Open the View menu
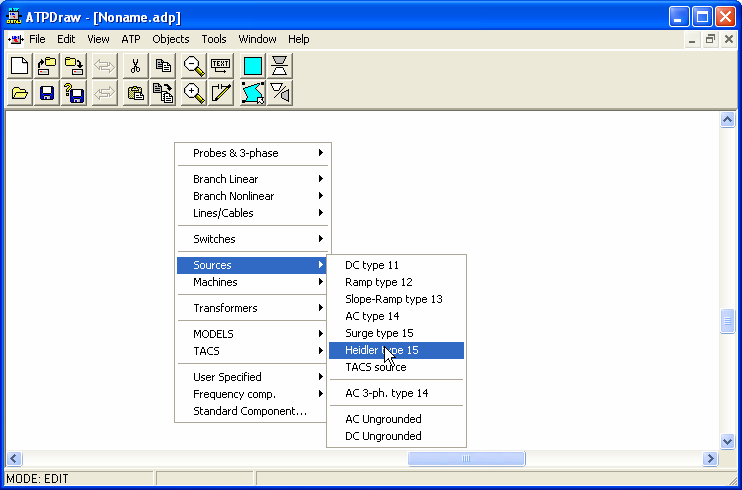Screen dimensions: 742x490 click(98, 39)
